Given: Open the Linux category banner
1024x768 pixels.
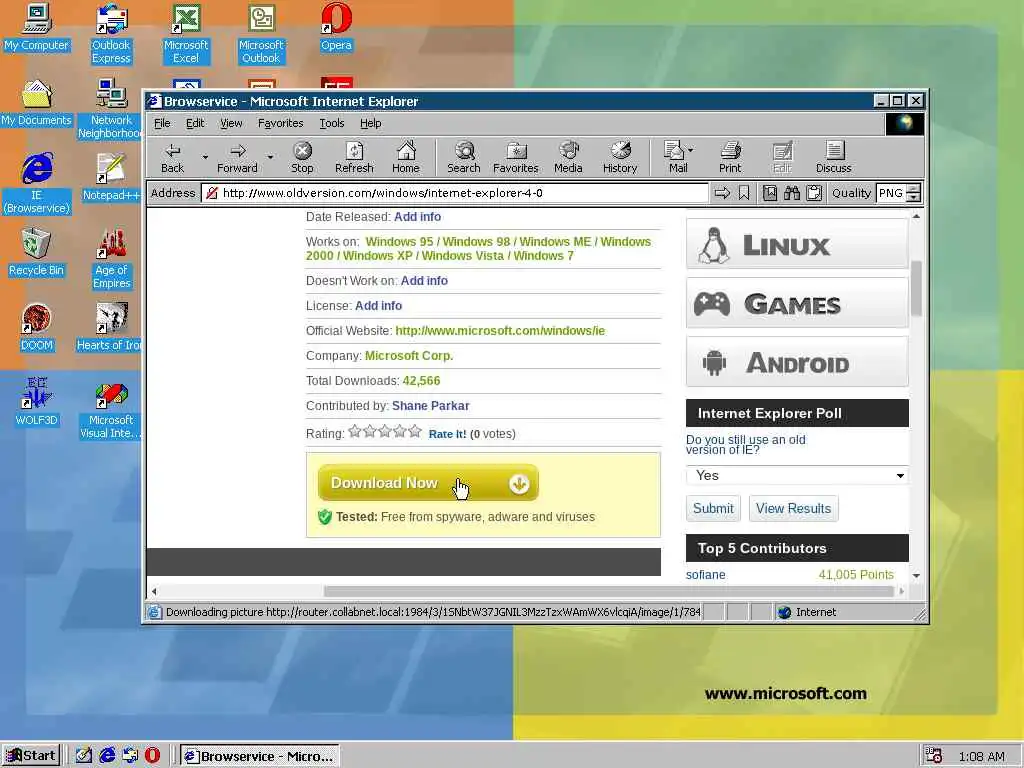Looking at the screenshot, I should pyautogui.click(x=797, y=244).
